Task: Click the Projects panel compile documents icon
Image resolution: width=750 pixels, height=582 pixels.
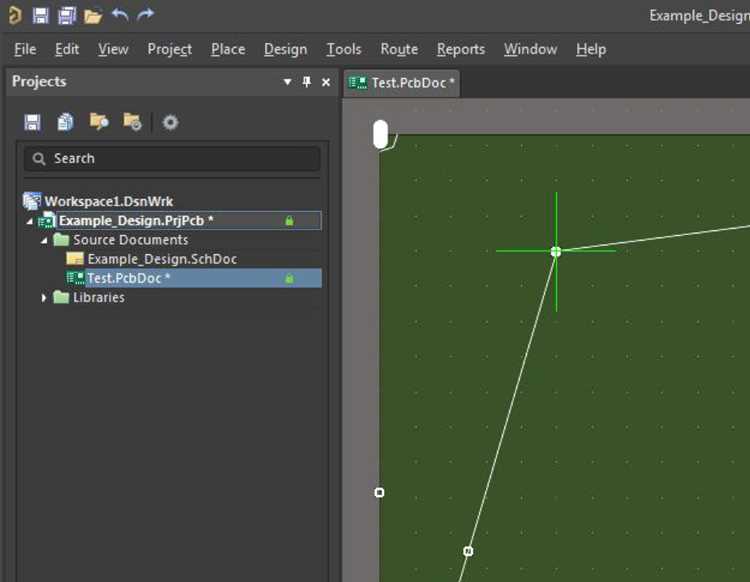Action: [65, 122]
